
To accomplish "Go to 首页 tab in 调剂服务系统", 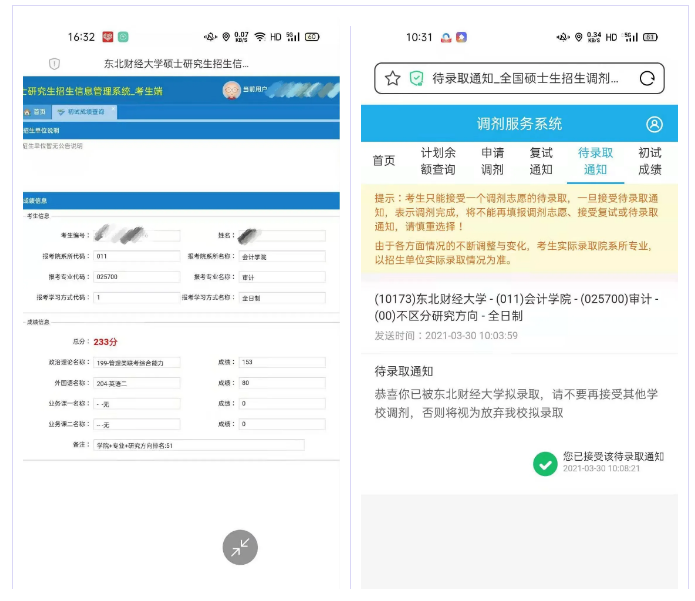I will [384, 161].
